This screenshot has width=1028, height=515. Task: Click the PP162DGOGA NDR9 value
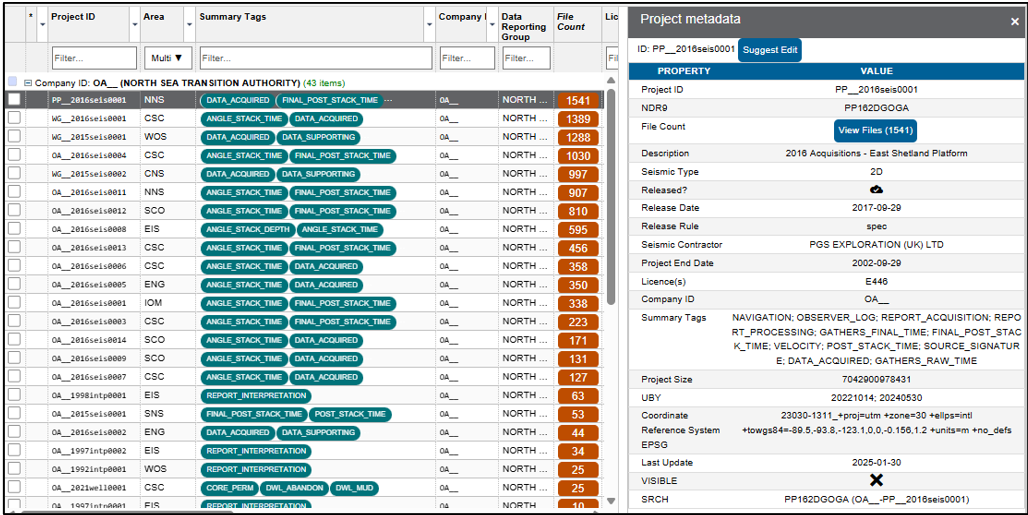pyautogui.click(x=876, y=107)
